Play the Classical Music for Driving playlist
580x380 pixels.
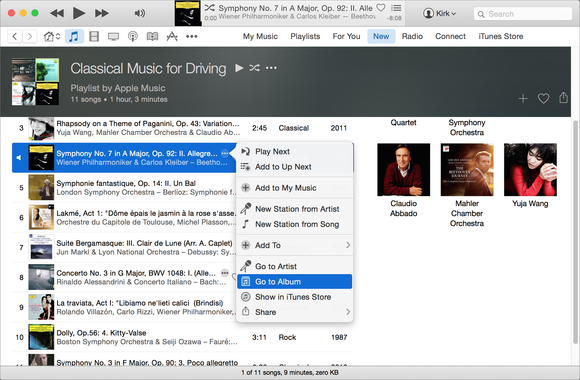click(x=239, y=68)
